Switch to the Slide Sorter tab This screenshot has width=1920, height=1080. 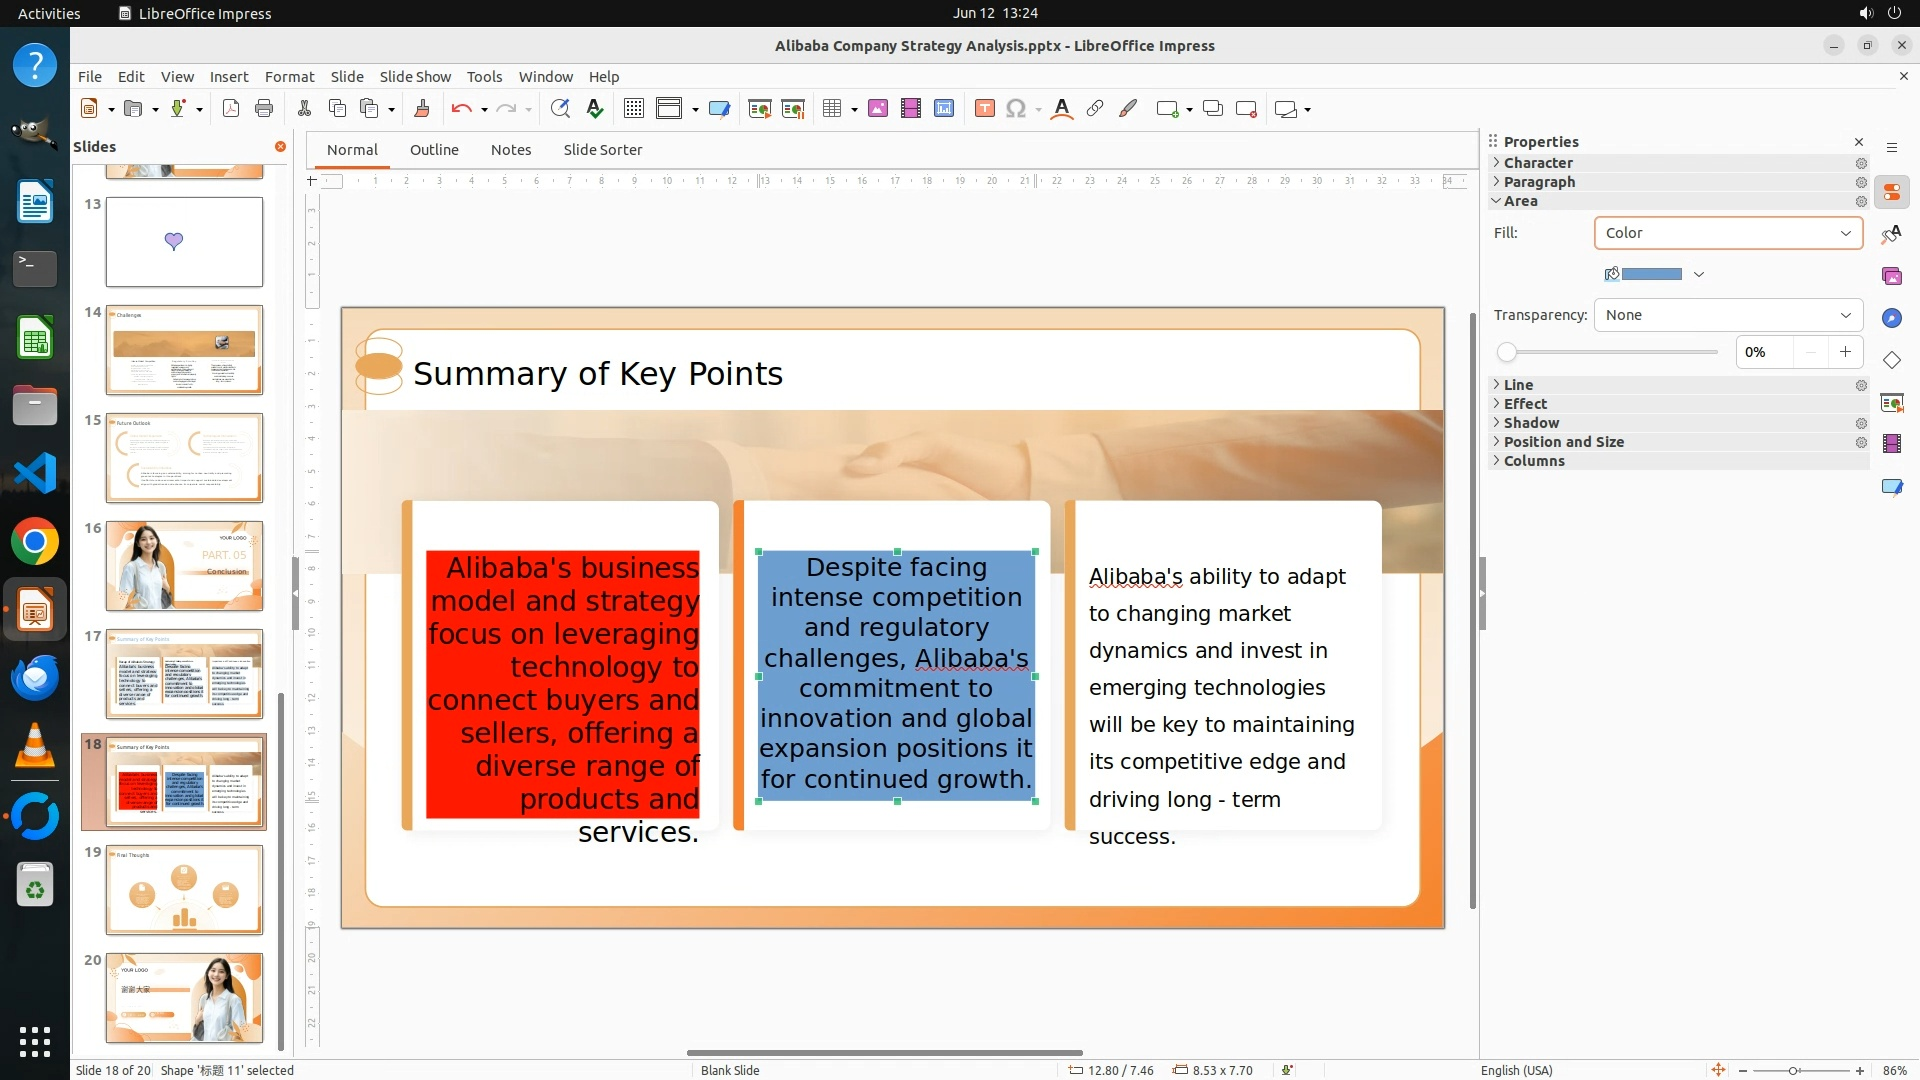point(602,150)
